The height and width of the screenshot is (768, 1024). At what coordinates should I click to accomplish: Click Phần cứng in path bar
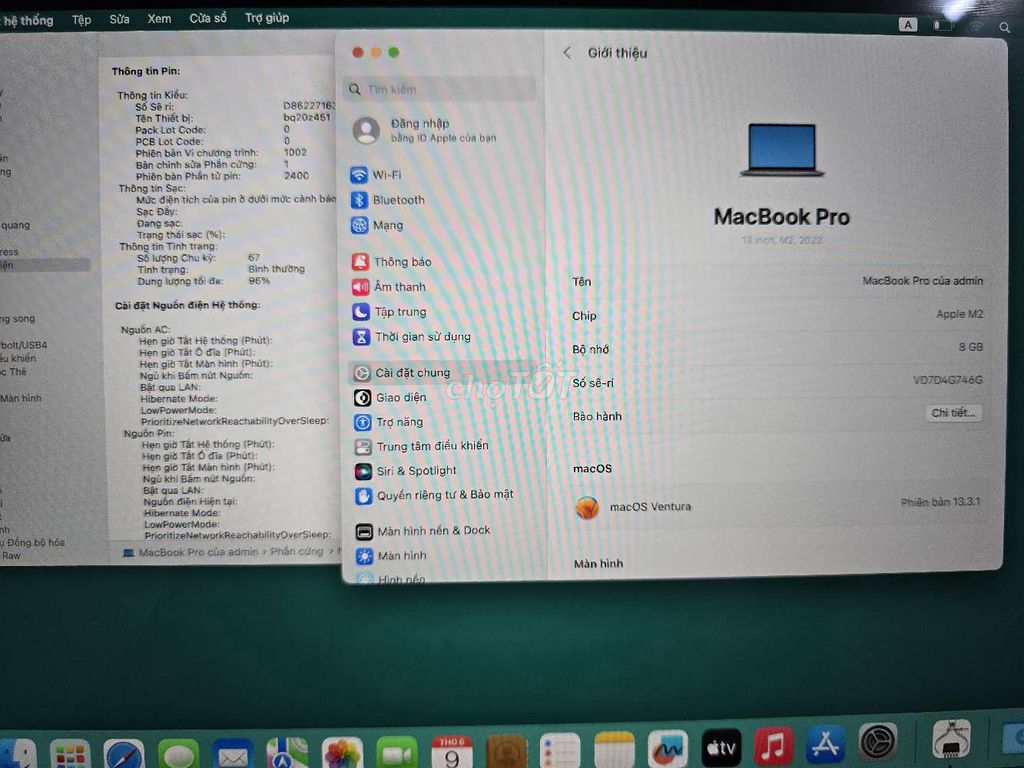click(x=296, y=551)
